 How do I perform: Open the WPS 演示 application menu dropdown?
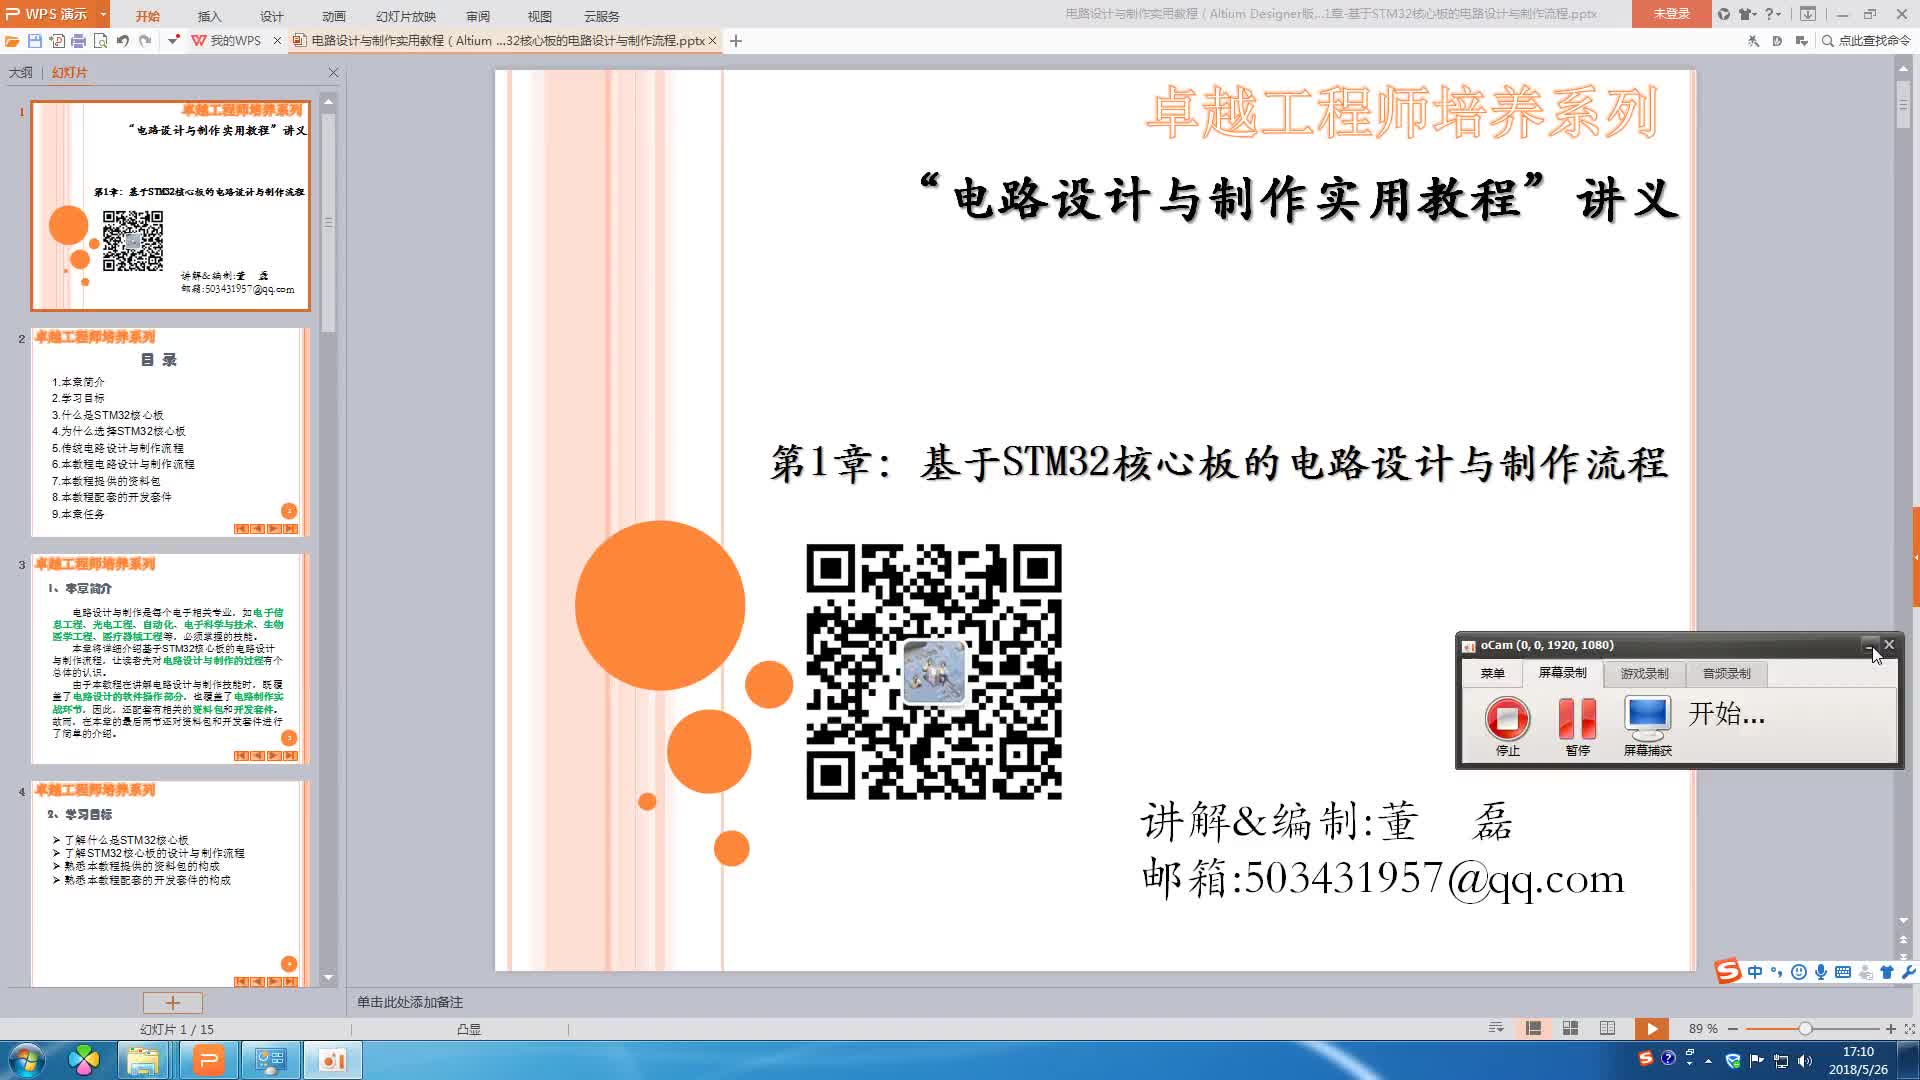[x=103, y=14]
